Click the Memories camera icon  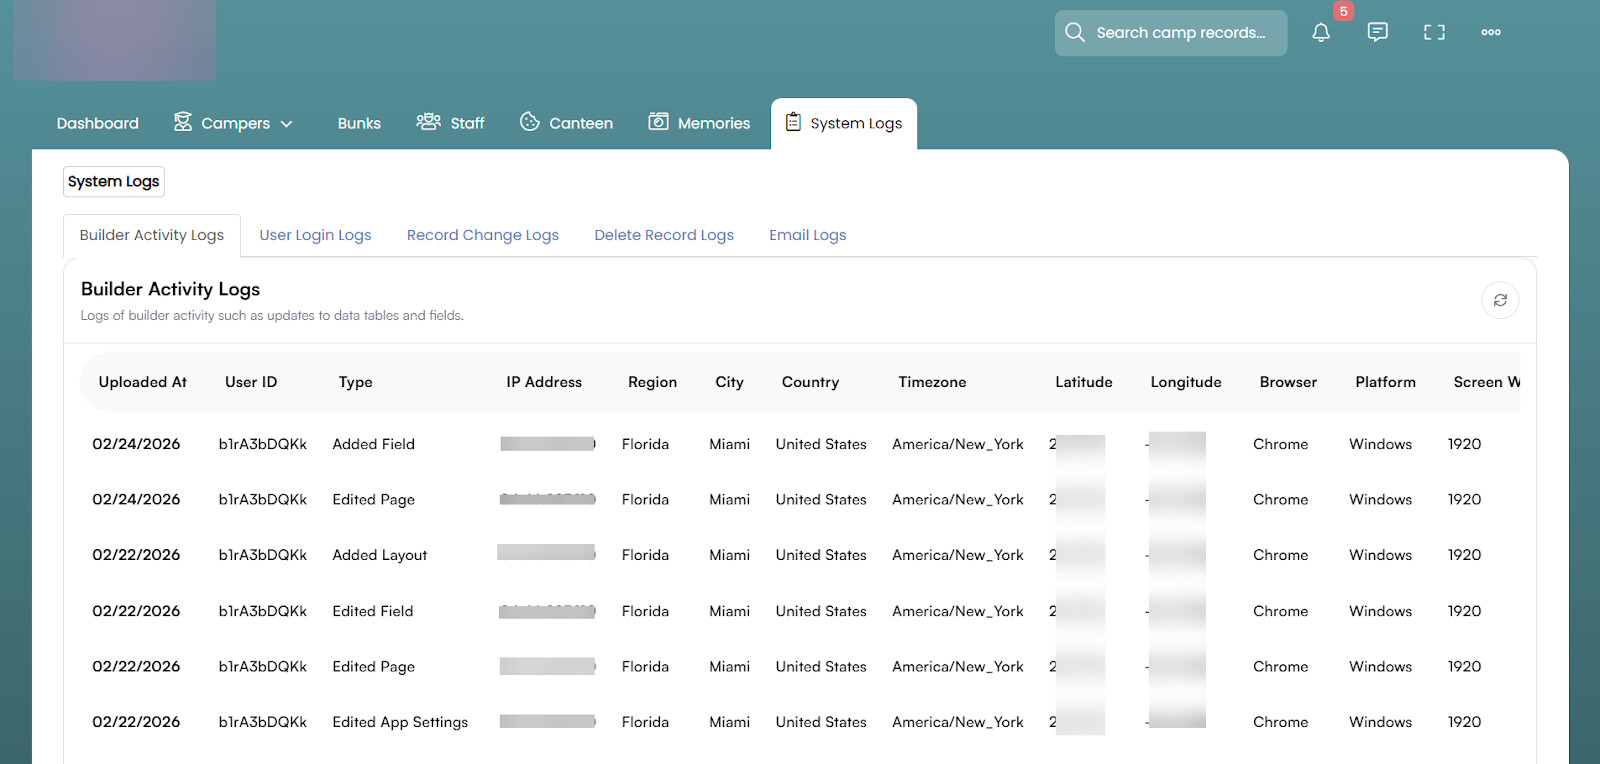[658, 122]
